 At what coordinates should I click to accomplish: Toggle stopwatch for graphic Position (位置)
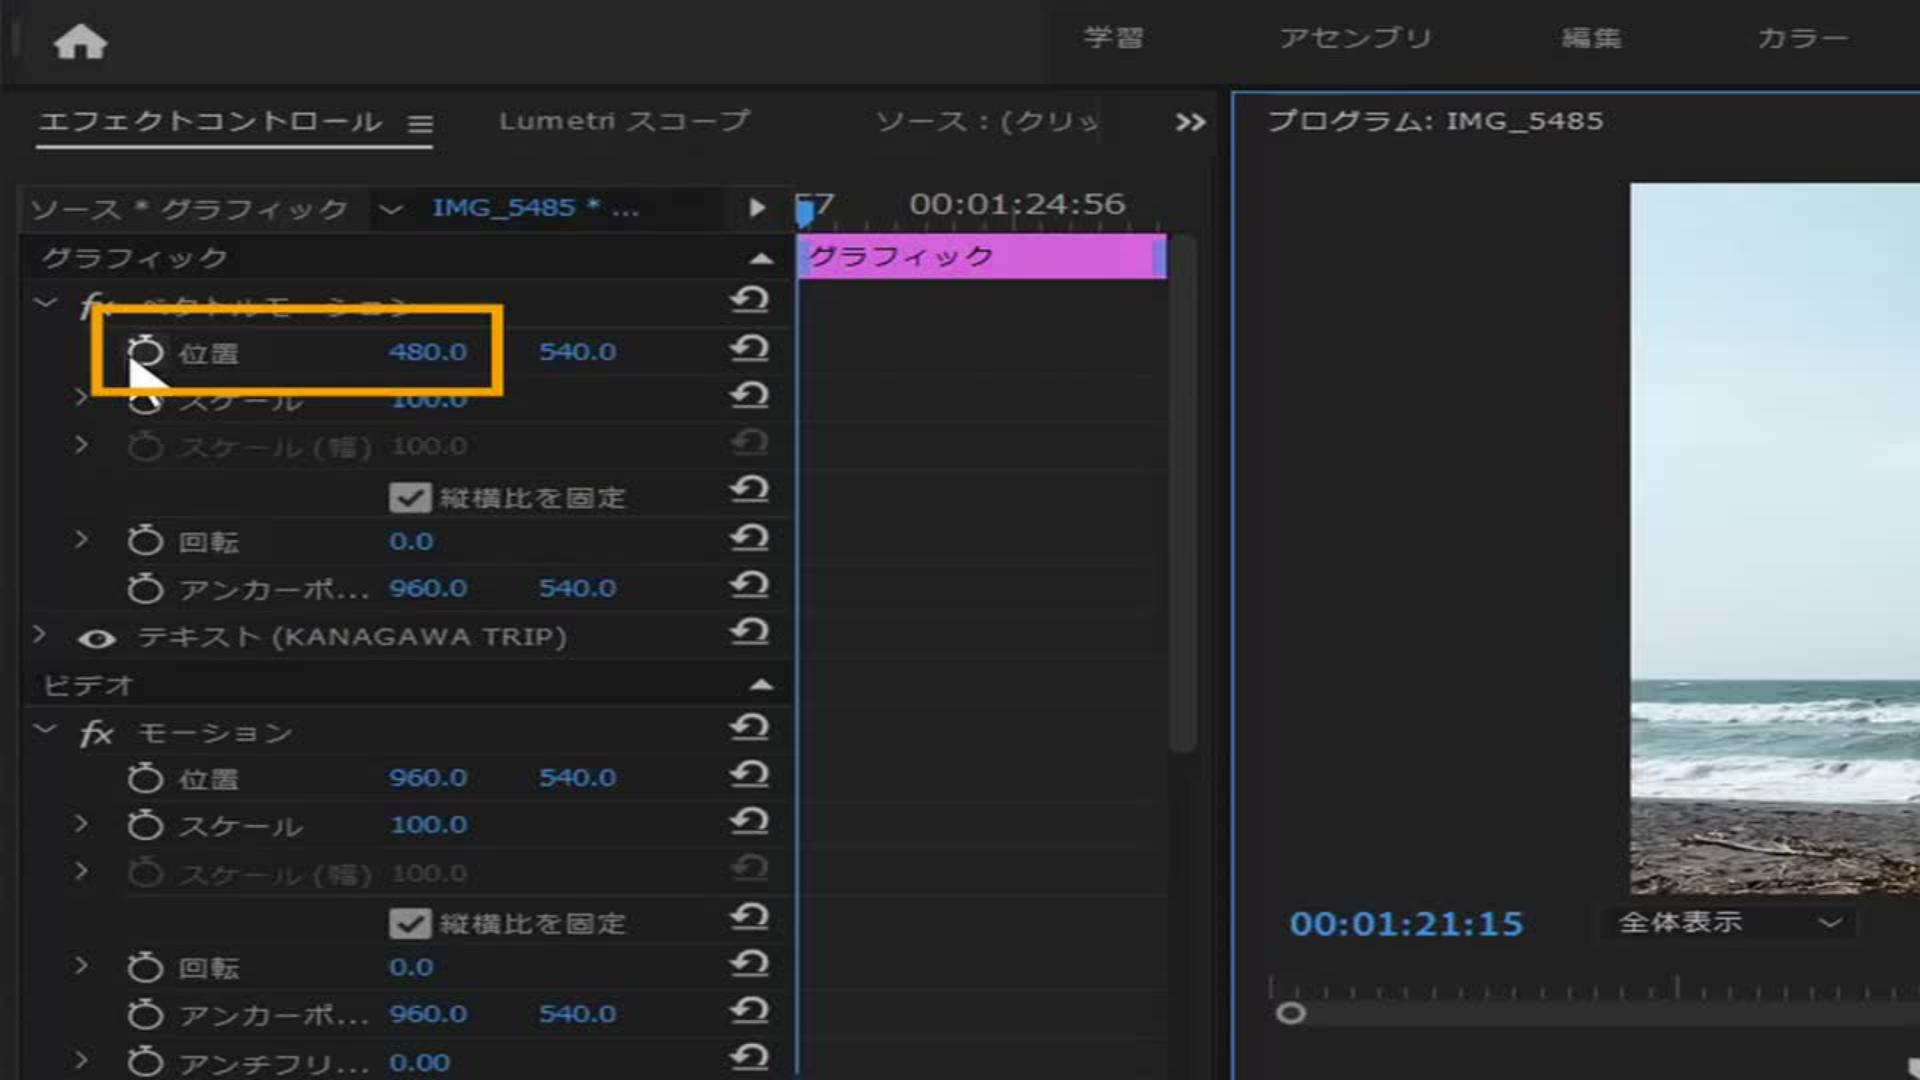click(x=145, y=352)
